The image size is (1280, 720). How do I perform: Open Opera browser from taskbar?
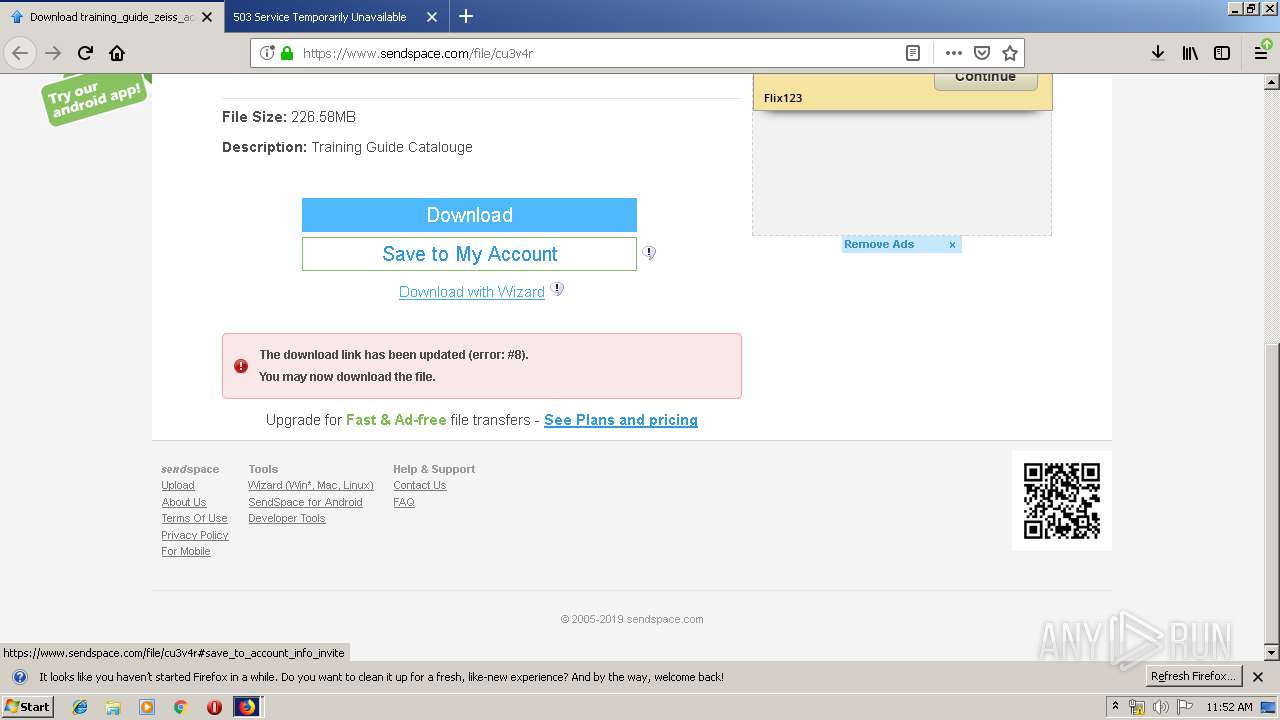214,707
